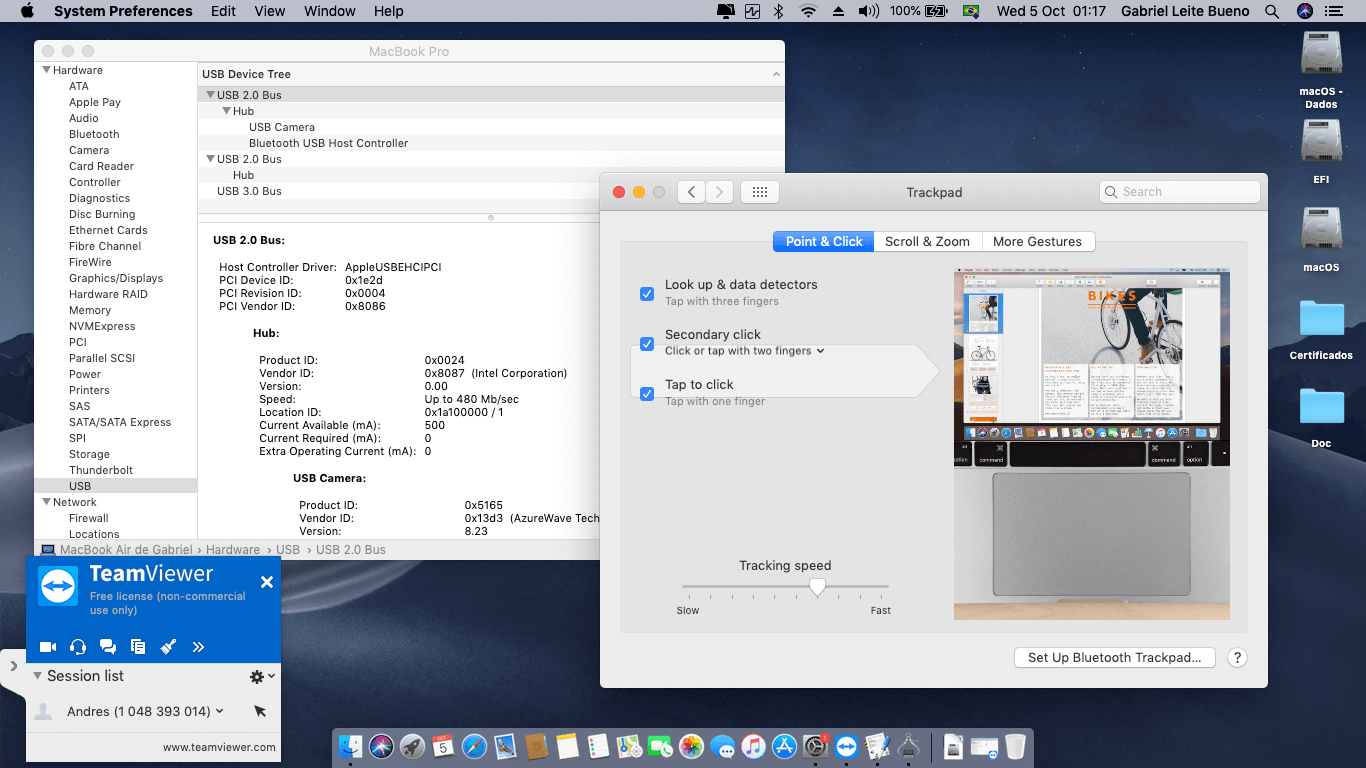Disable the Tap to click checkbox
Screen dimensions: 1366x768
(x=647, y=393)
